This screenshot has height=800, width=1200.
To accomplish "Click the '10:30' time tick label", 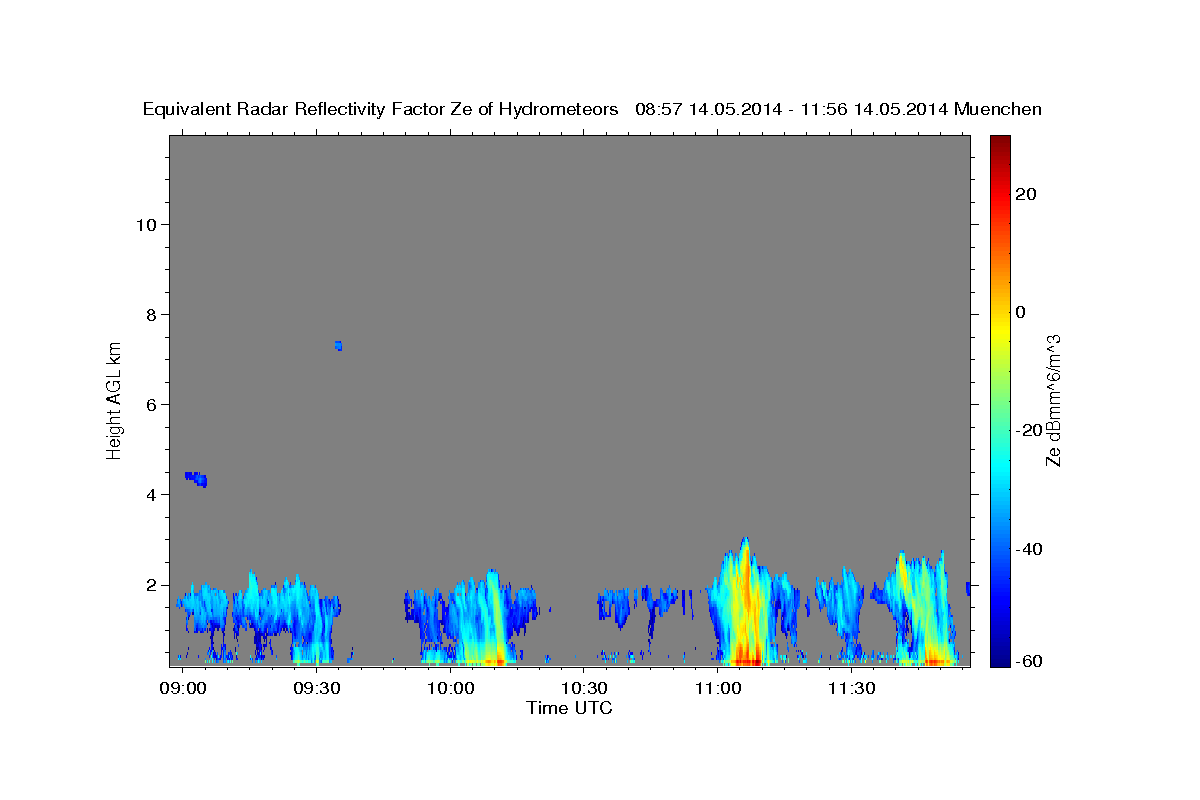I will pos(584,689).
